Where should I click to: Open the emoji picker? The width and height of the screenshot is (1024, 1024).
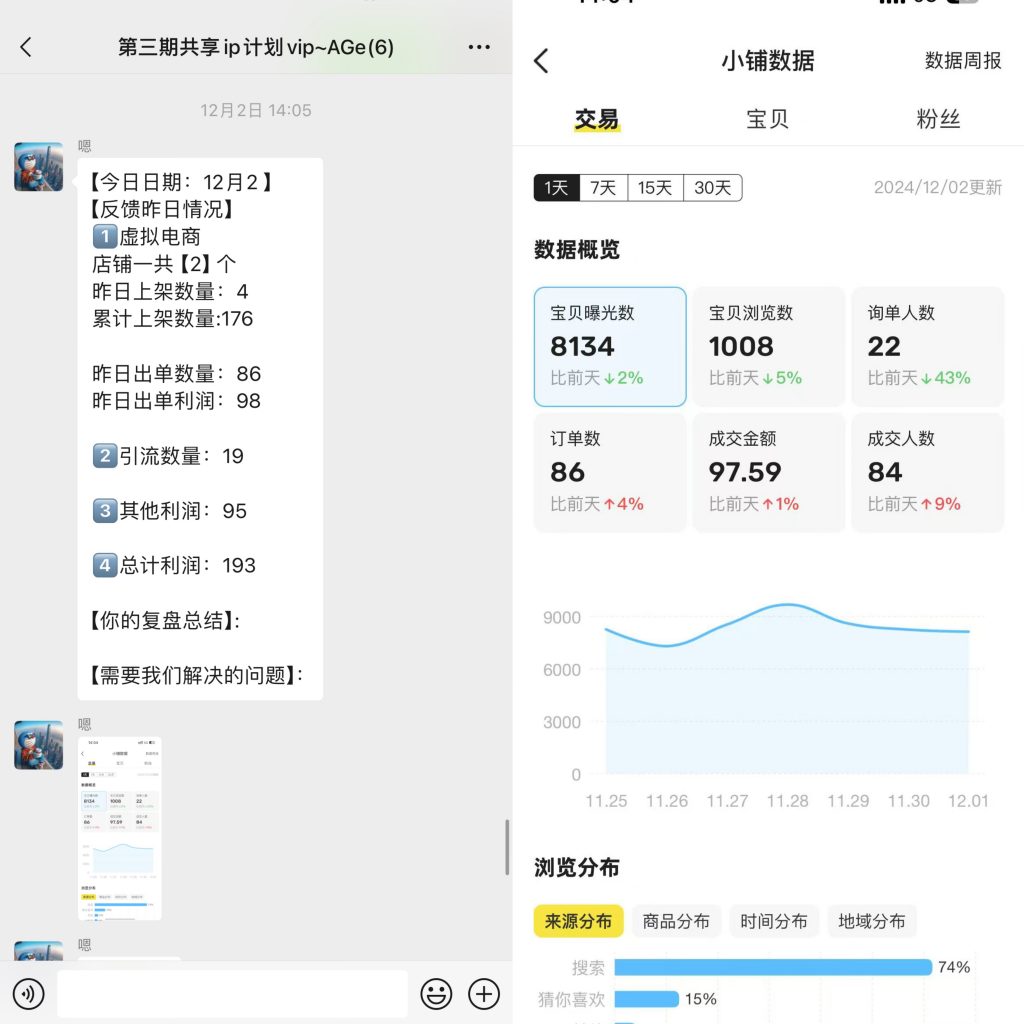point(437,994)
